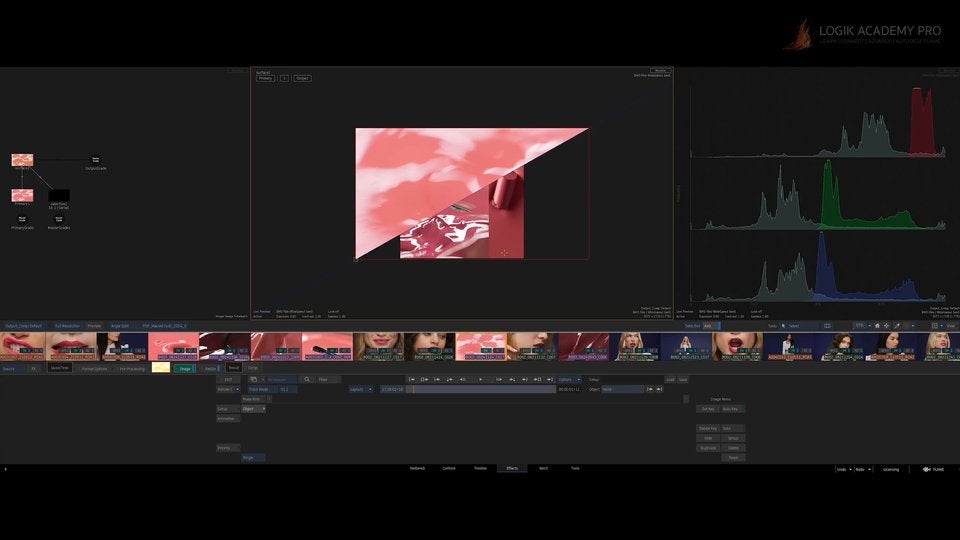This screenshot has height=540, width=960.
Task: Toggle the Image button in green
Action: point(184,369)
